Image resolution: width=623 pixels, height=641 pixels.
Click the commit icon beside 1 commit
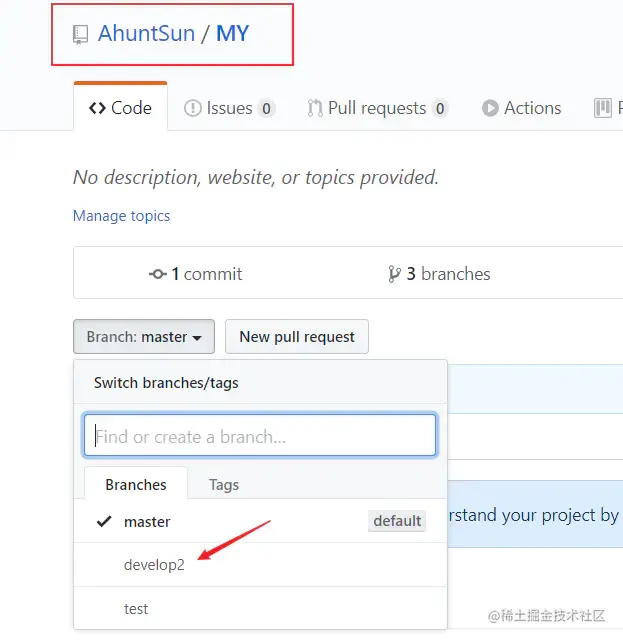click(158, 274)
